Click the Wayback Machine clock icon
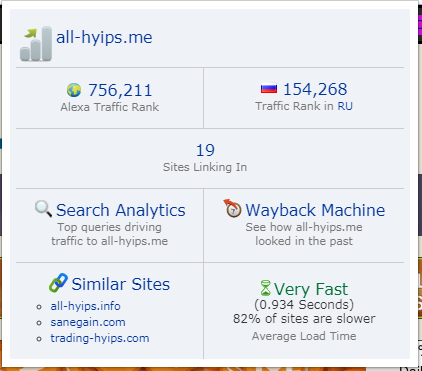 (232, 208)
